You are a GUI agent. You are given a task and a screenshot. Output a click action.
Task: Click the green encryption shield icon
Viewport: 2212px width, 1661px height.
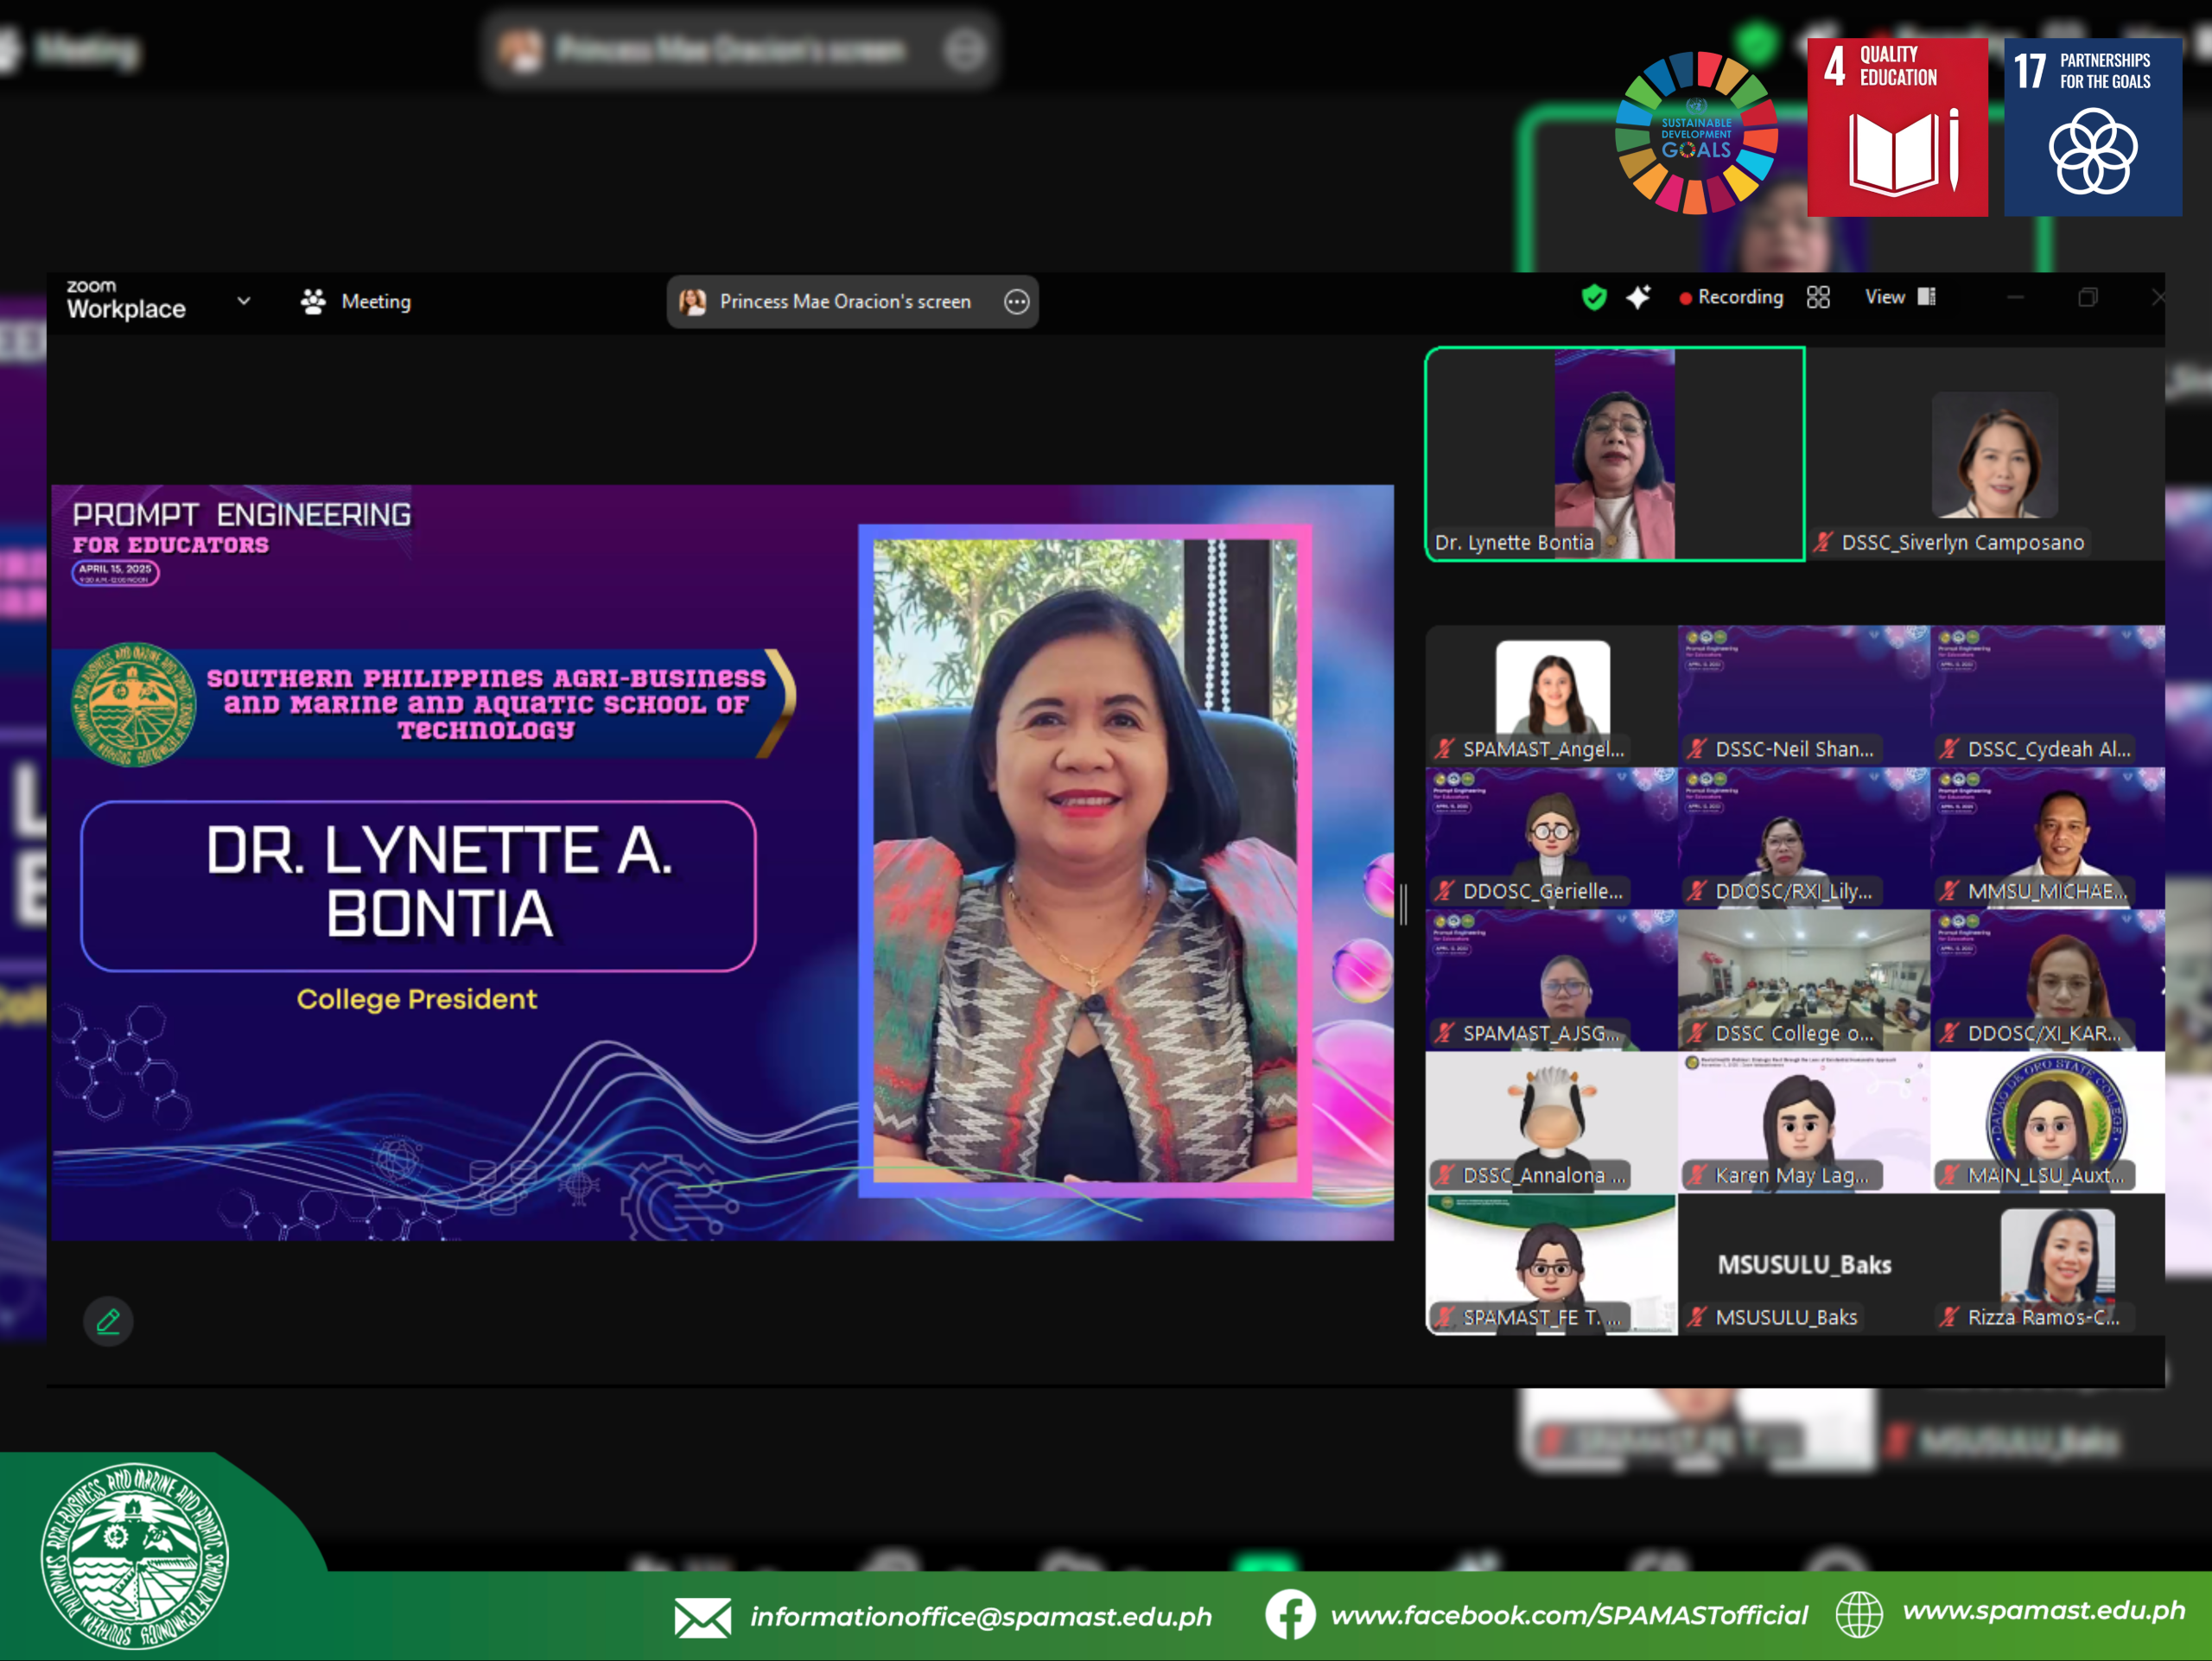coord(1594,297)
